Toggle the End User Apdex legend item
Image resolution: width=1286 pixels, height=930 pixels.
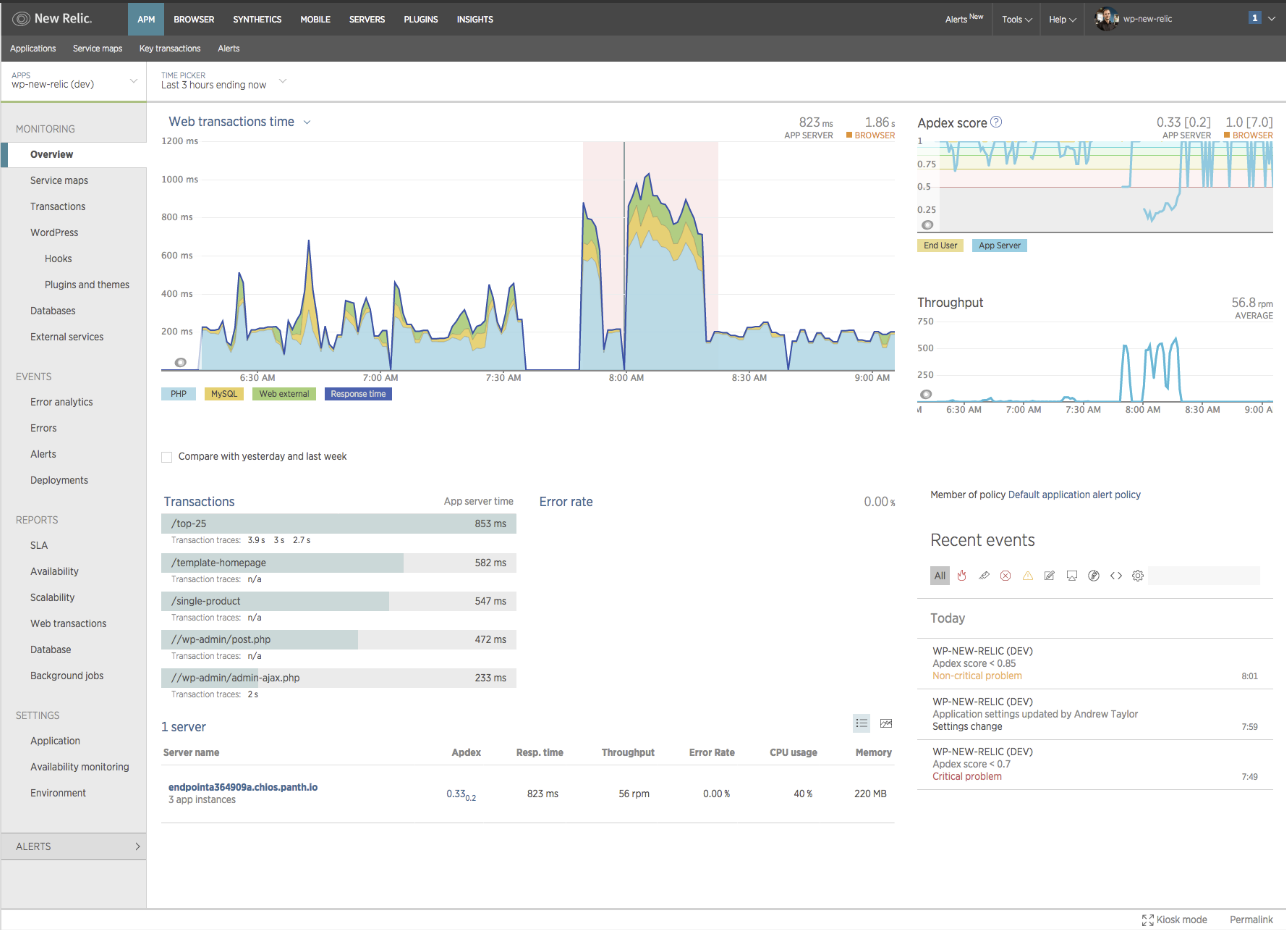click(x=940, y=245)
